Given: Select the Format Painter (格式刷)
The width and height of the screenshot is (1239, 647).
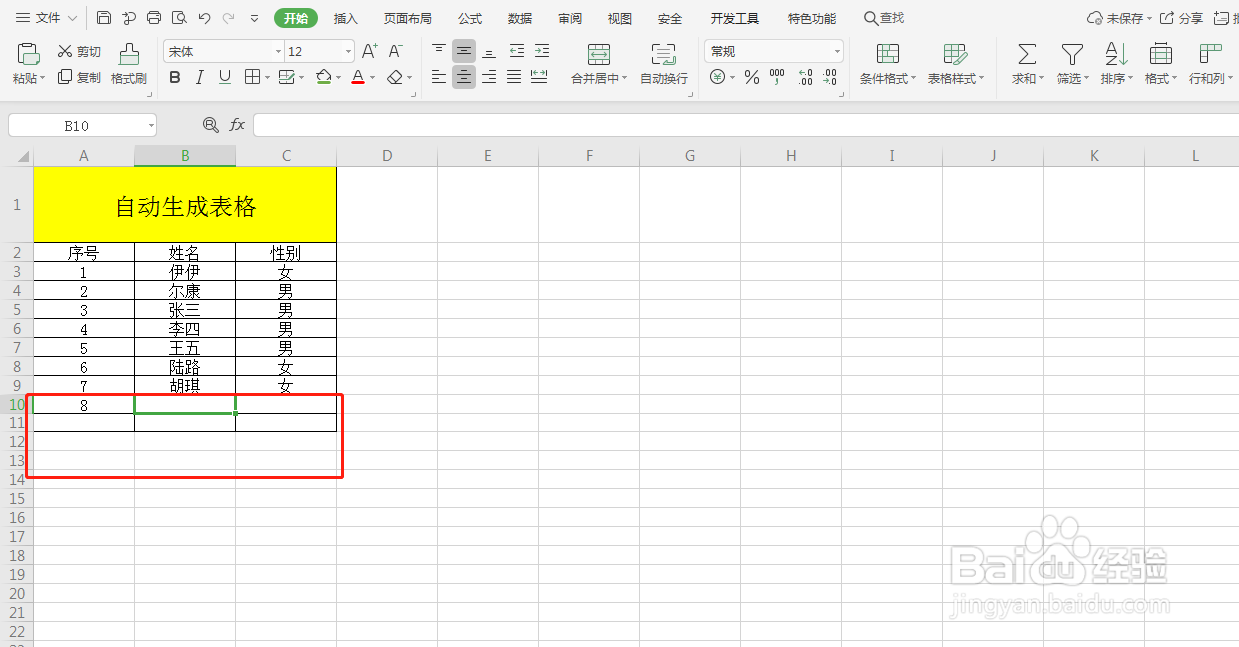Looking at the screenshot, I should coord(129,64).
